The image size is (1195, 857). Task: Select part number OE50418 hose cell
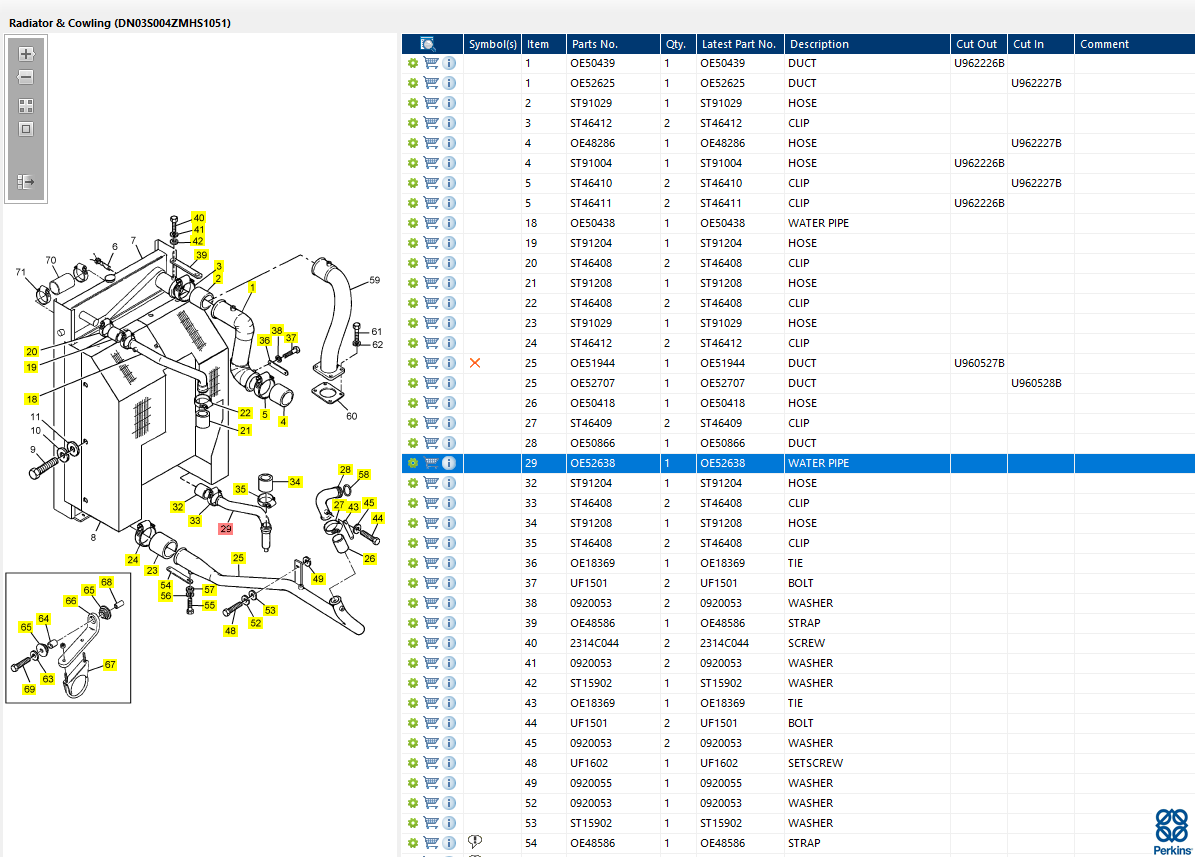click(x=592, y=403)
